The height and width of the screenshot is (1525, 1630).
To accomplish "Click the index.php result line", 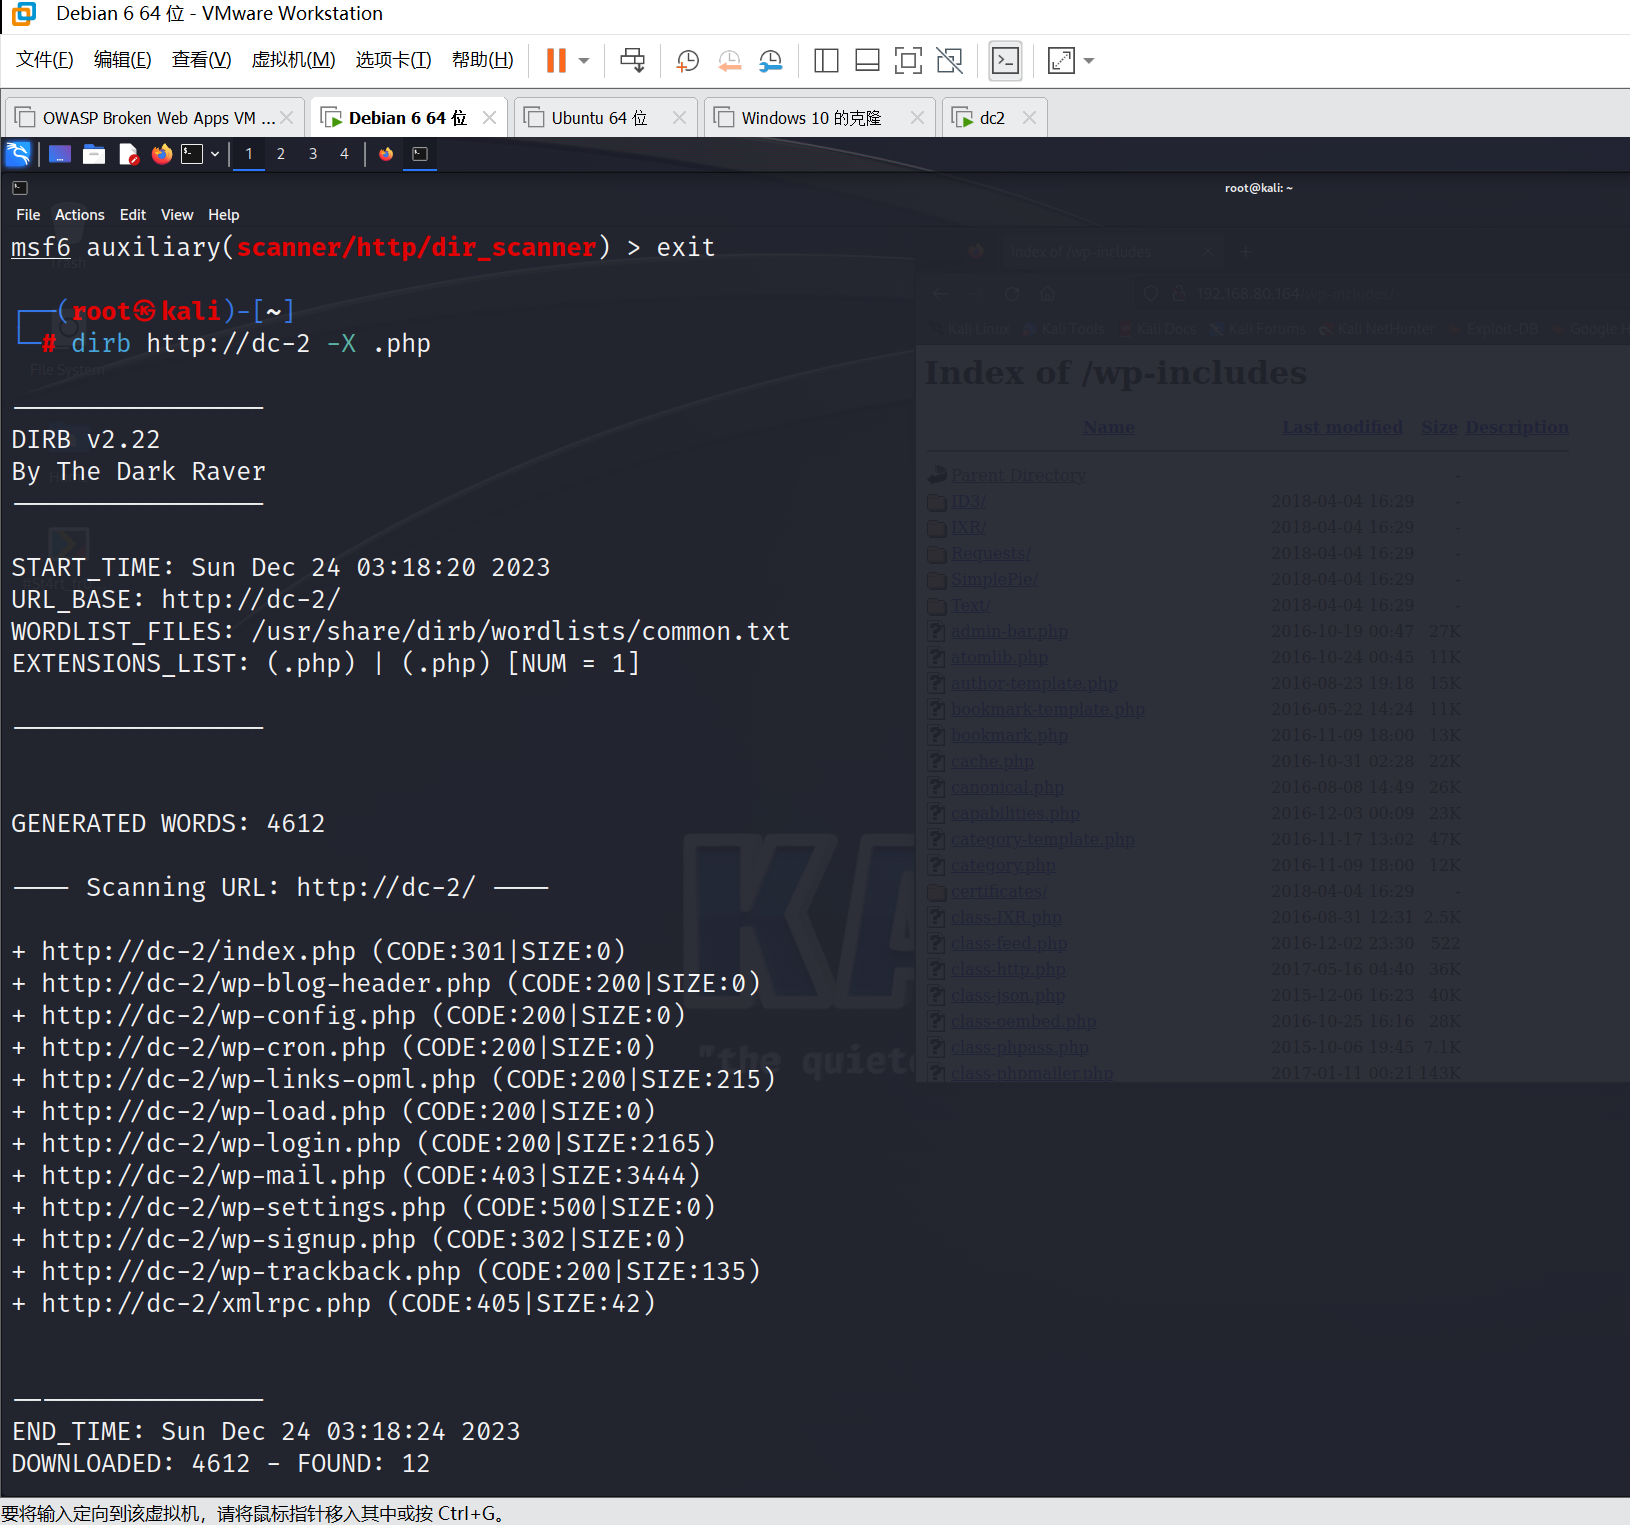I will coord(319,952).
